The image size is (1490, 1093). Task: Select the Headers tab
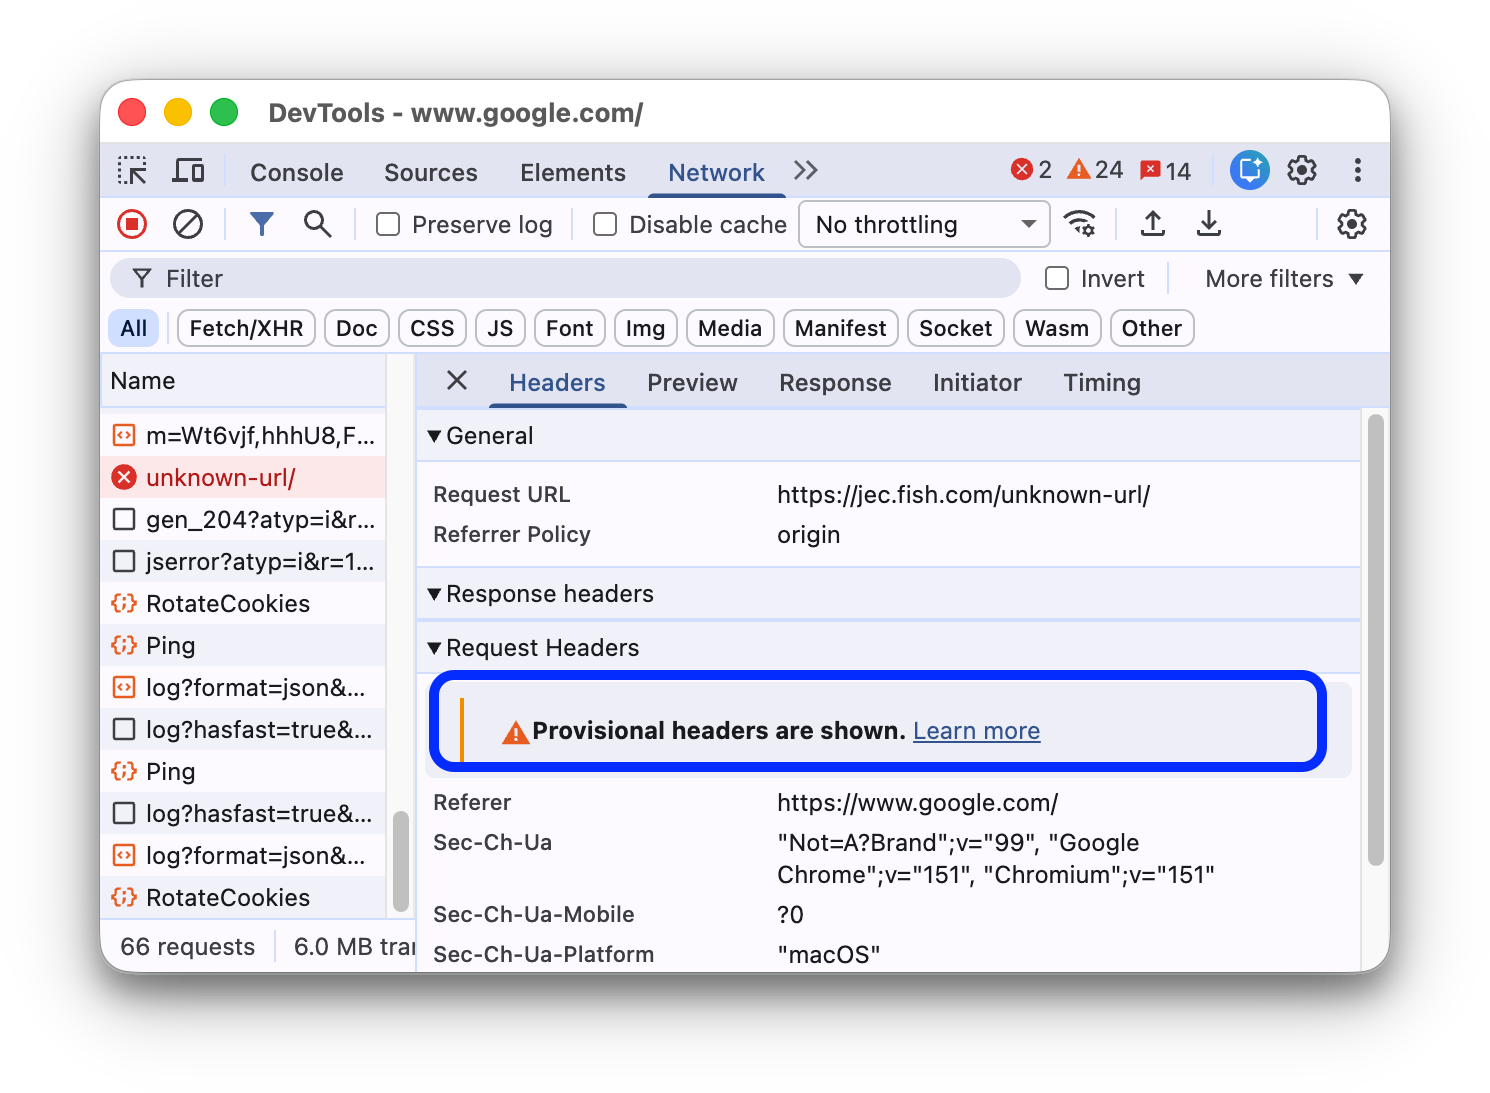[557, 382]
